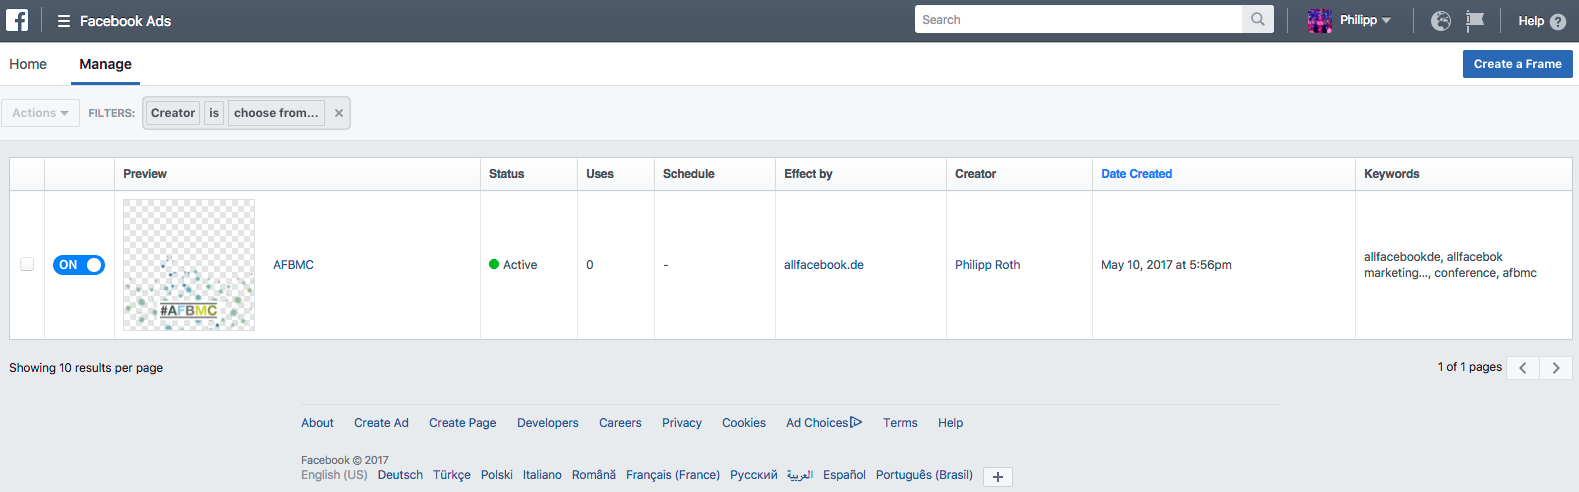Click the keywords text for AFBMC
Screen dimensions: 1579x492
1450,265
